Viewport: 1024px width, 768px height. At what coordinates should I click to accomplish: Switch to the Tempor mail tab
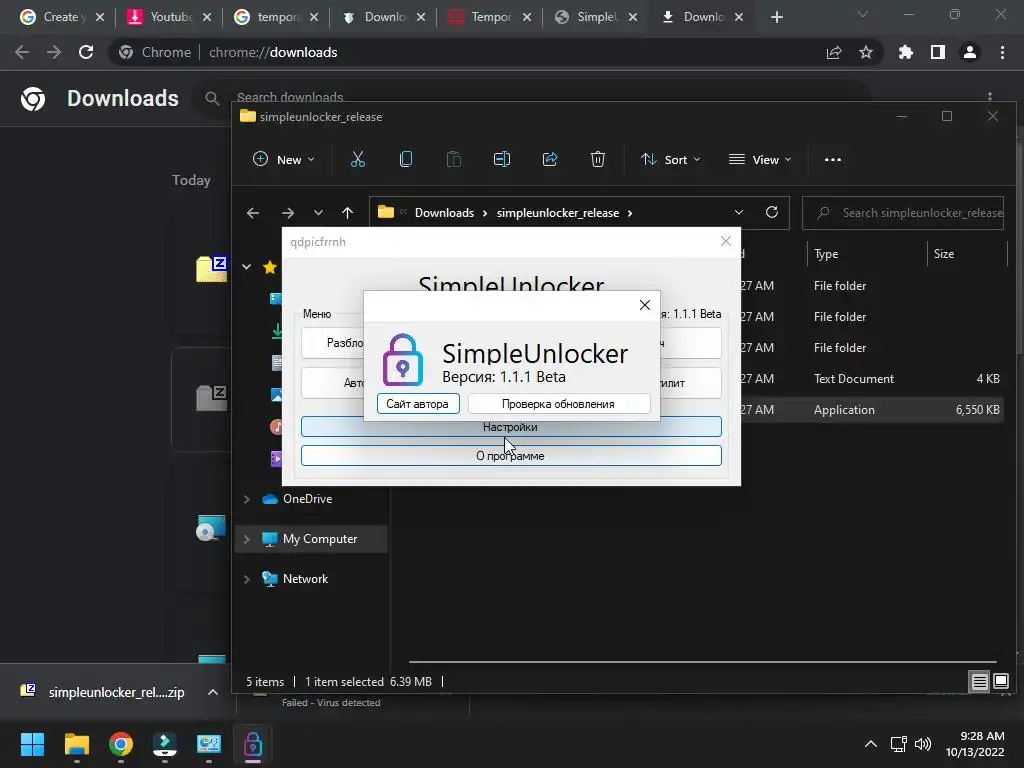tap(488, 17)
